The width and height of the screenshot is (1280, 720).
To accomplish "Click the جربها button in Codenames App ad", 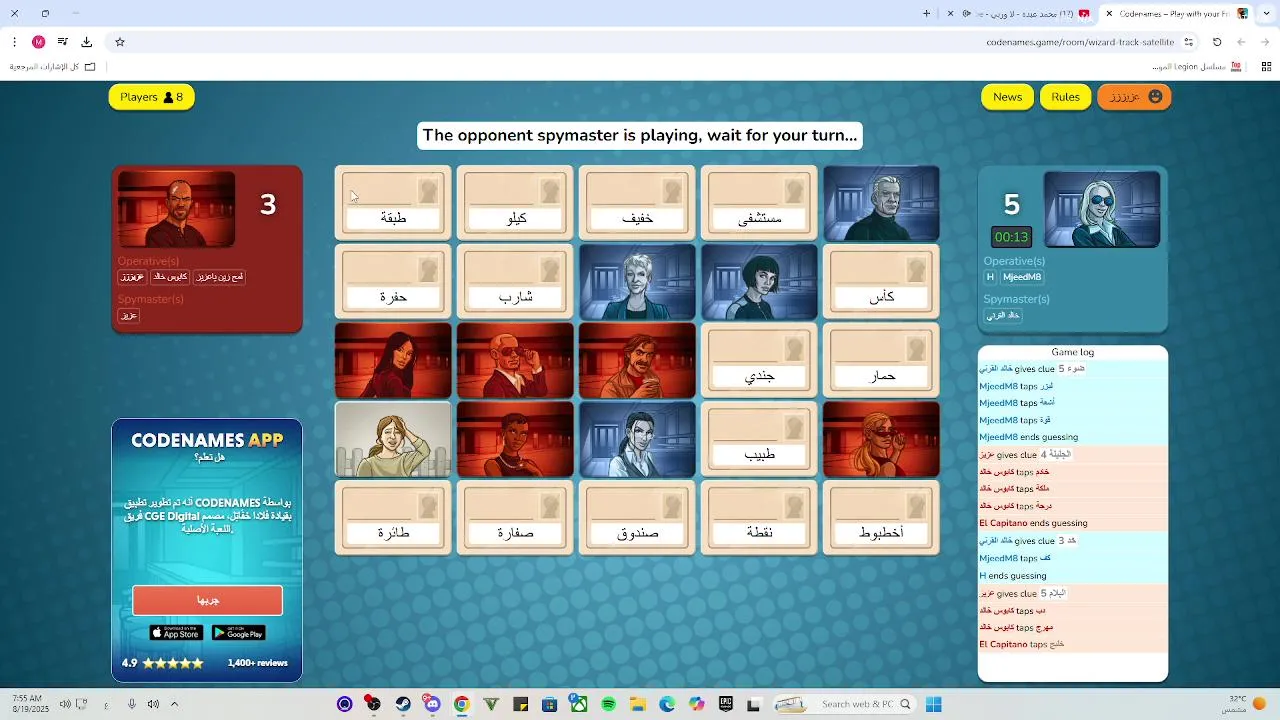I will pyautogui.click(x=207, y=600).
